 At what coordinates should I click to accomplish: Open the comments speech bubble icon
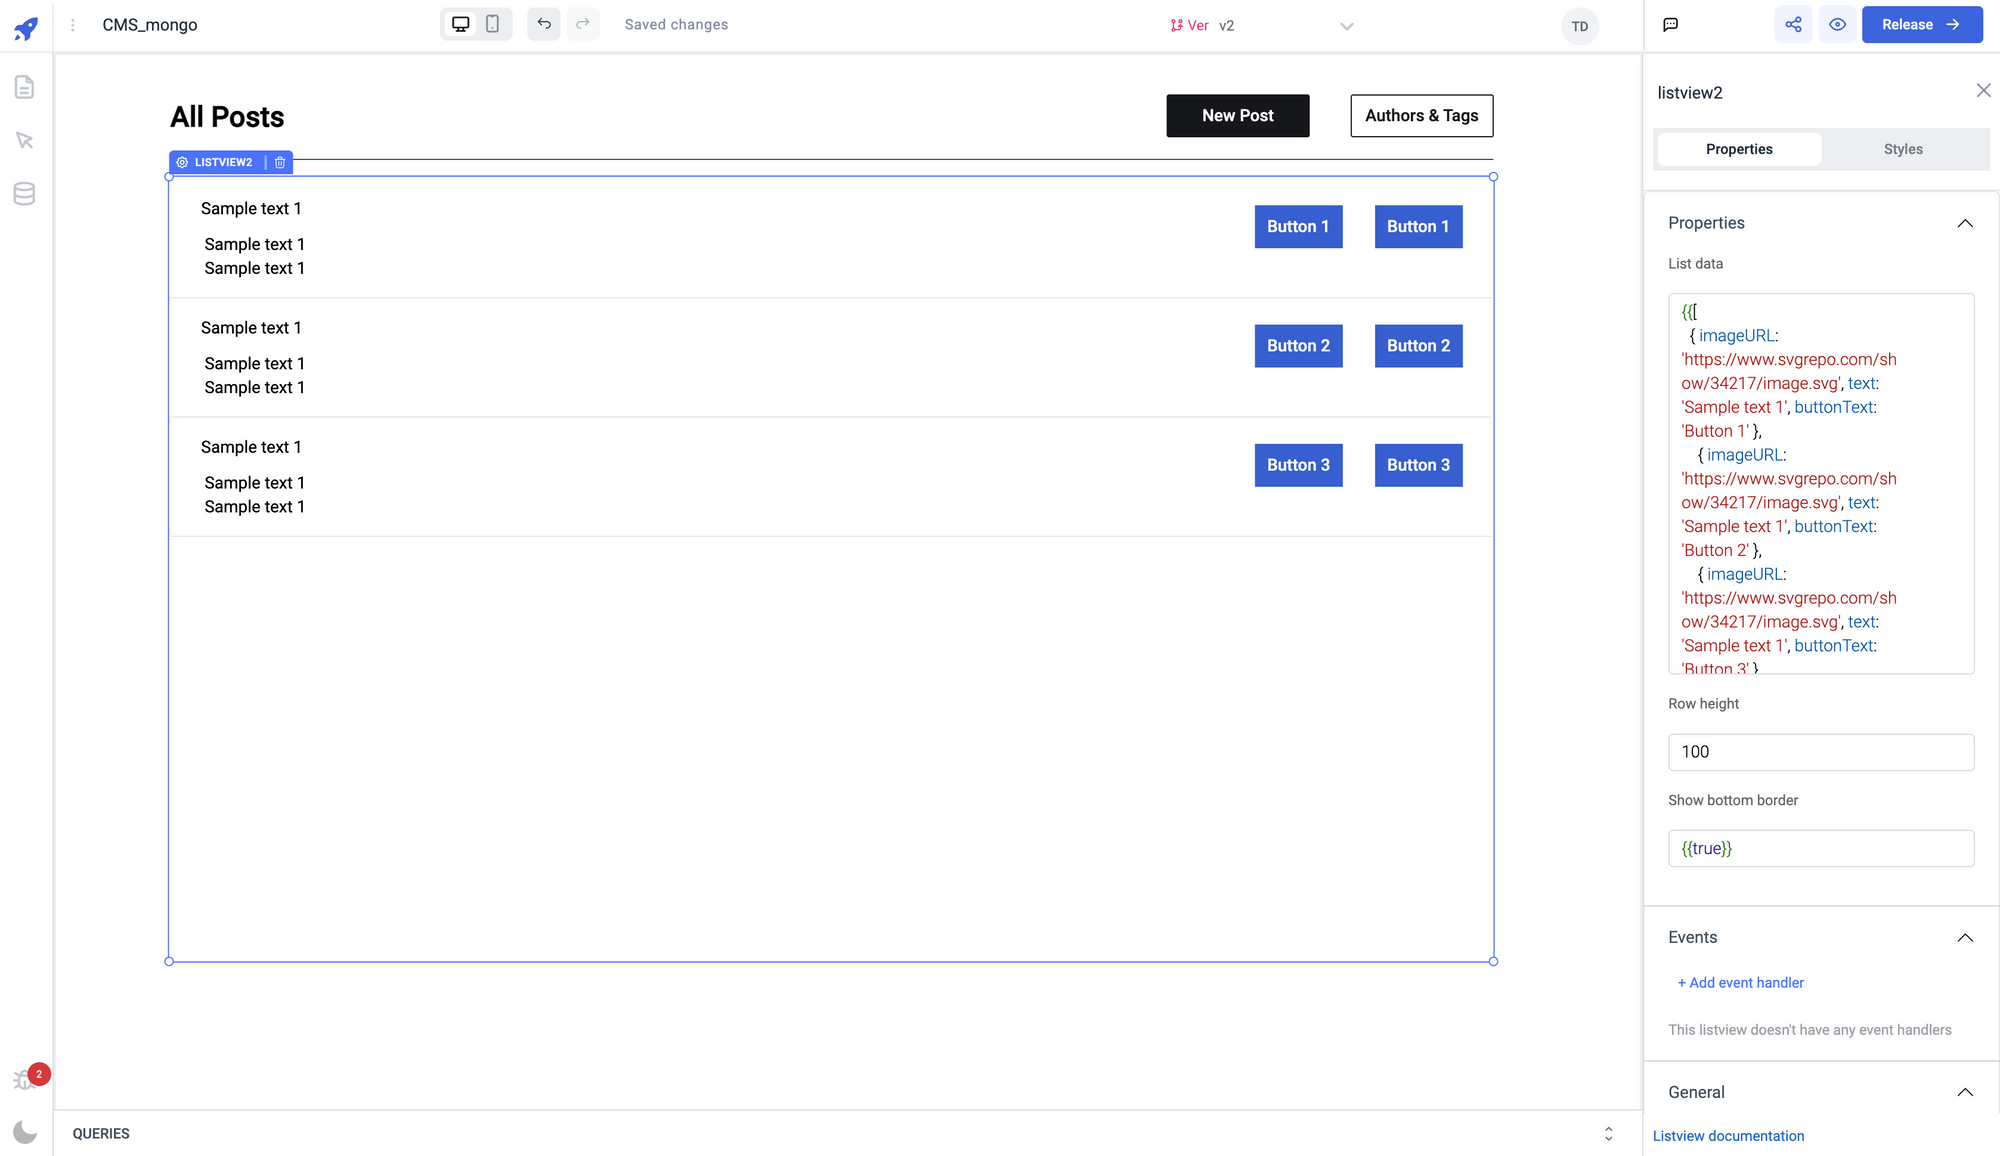point(1670,25)
